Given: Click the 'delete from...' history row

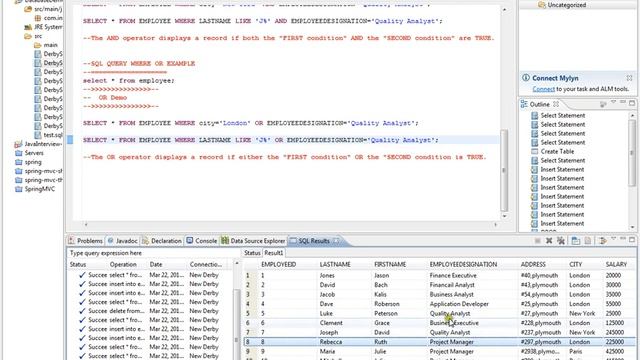Looking at the screenshot, I should click(x=127, y=311).
